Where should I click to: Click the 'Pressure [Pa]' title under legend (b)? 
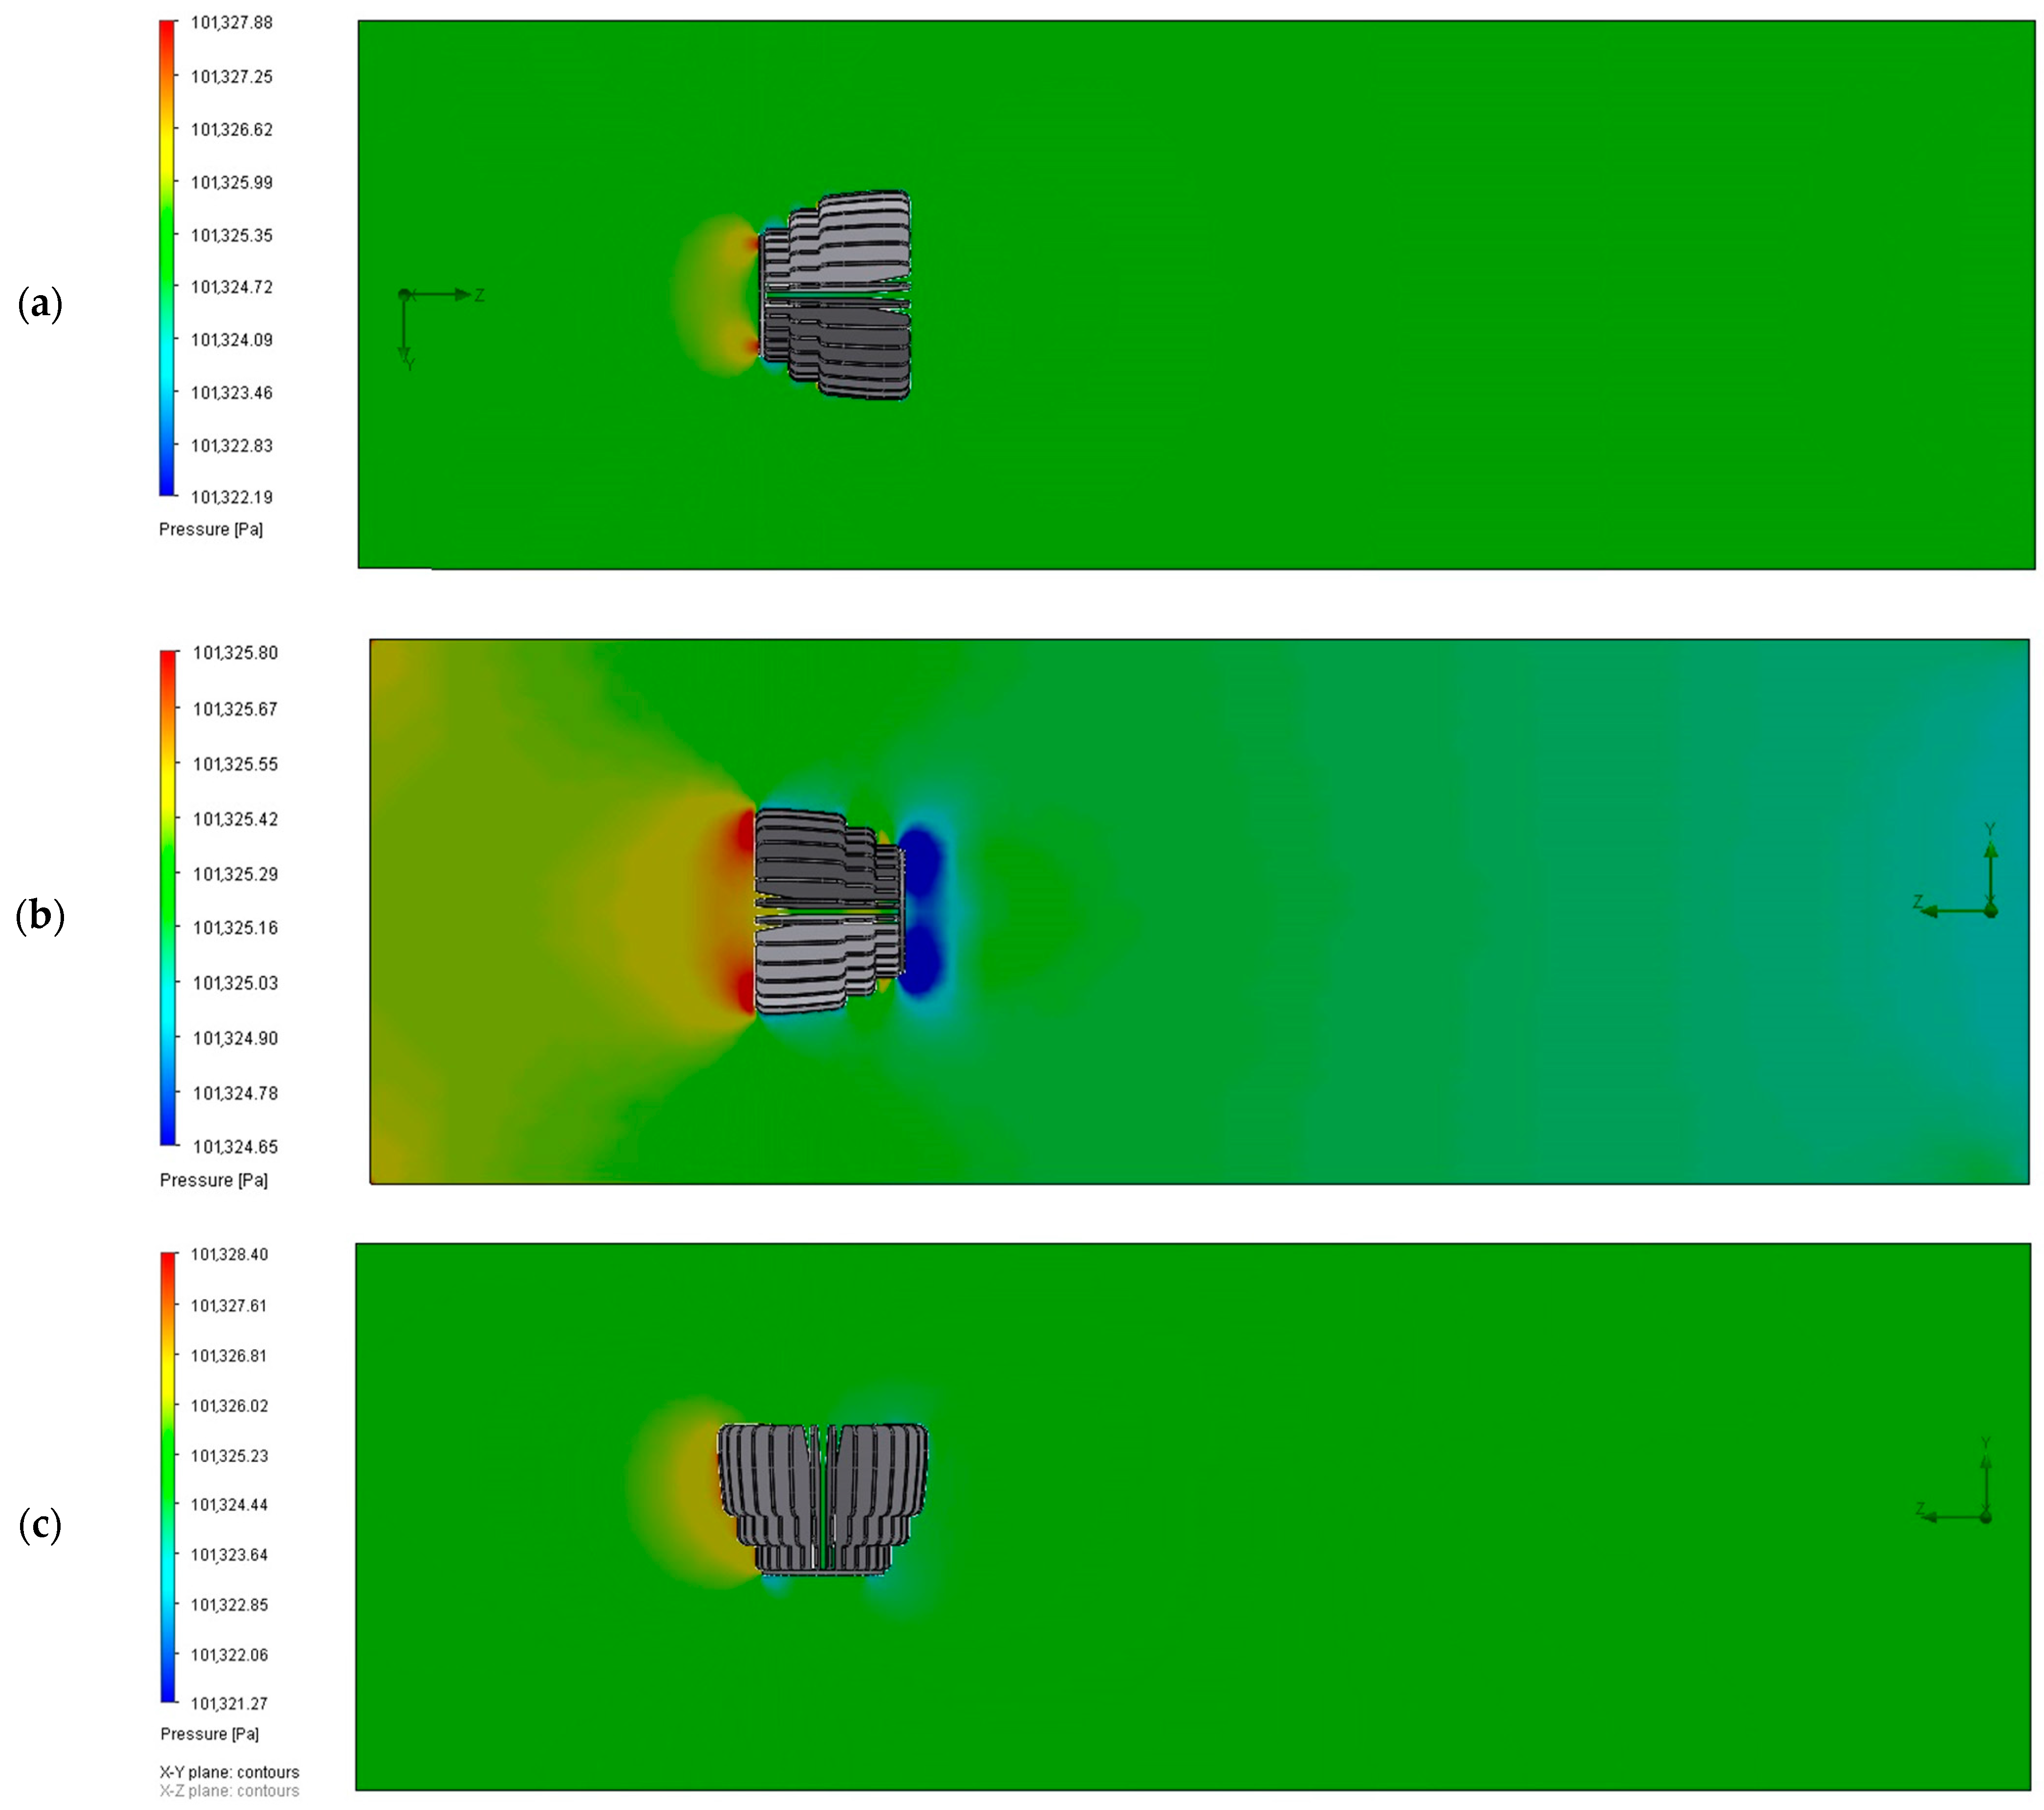pos(213,1180)
